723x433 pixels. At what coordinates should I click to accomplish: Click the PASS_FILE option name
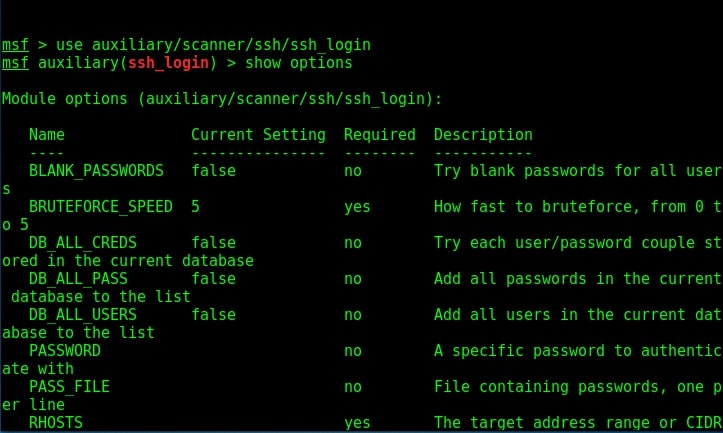tap(70, 386)
